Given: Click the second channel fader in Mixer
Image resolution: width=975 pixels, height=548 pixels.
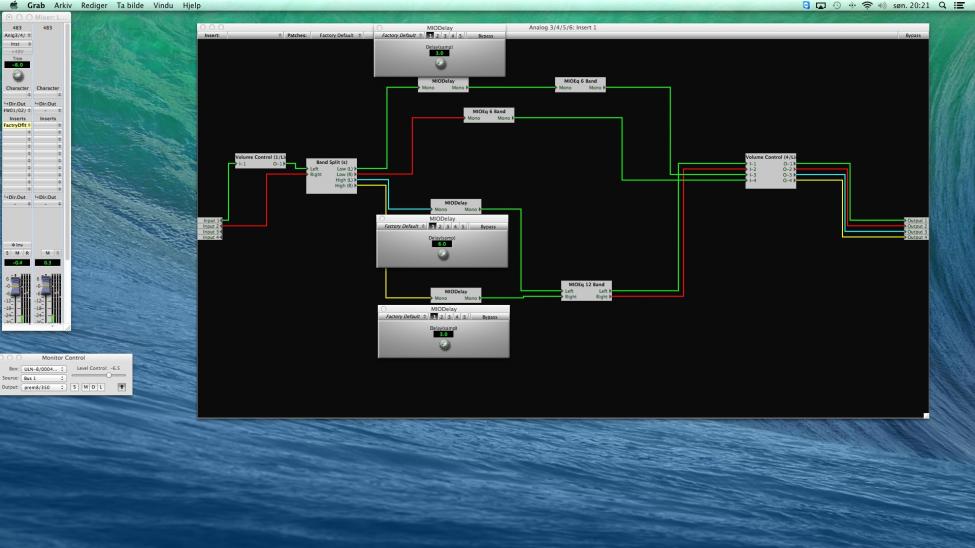Looking at the screenshot, I should [x=45, y=286].
